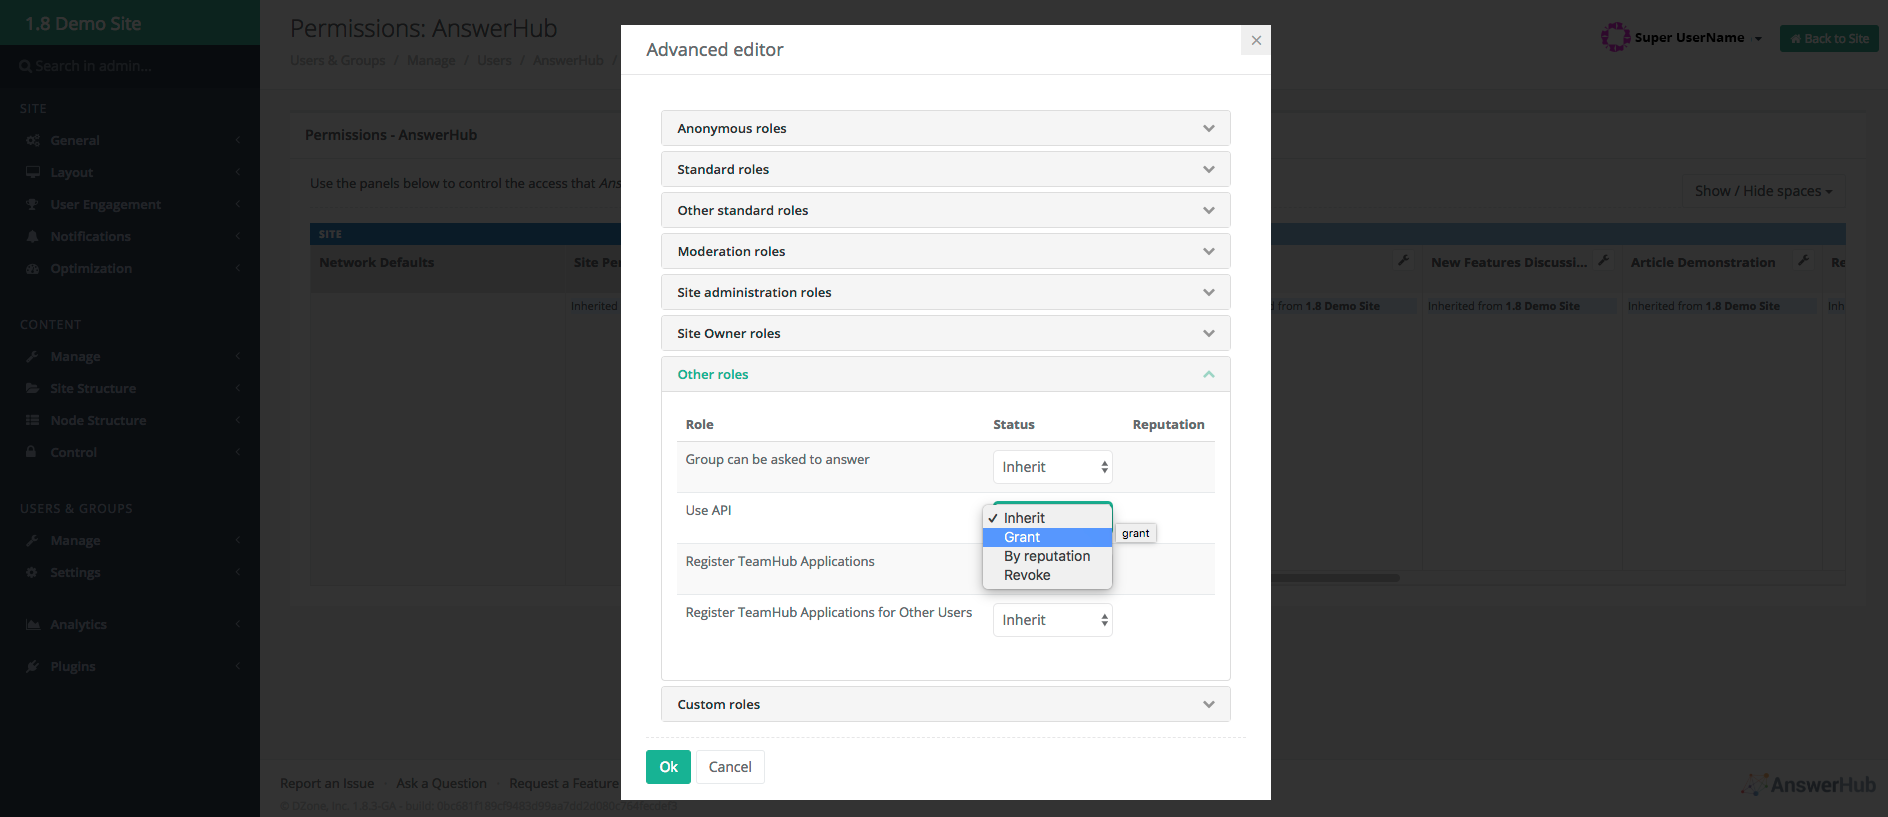The width and height of the screenshot is (1888, 817).
Task: Open the Super UserName account menu
Action: point(1698,38)
